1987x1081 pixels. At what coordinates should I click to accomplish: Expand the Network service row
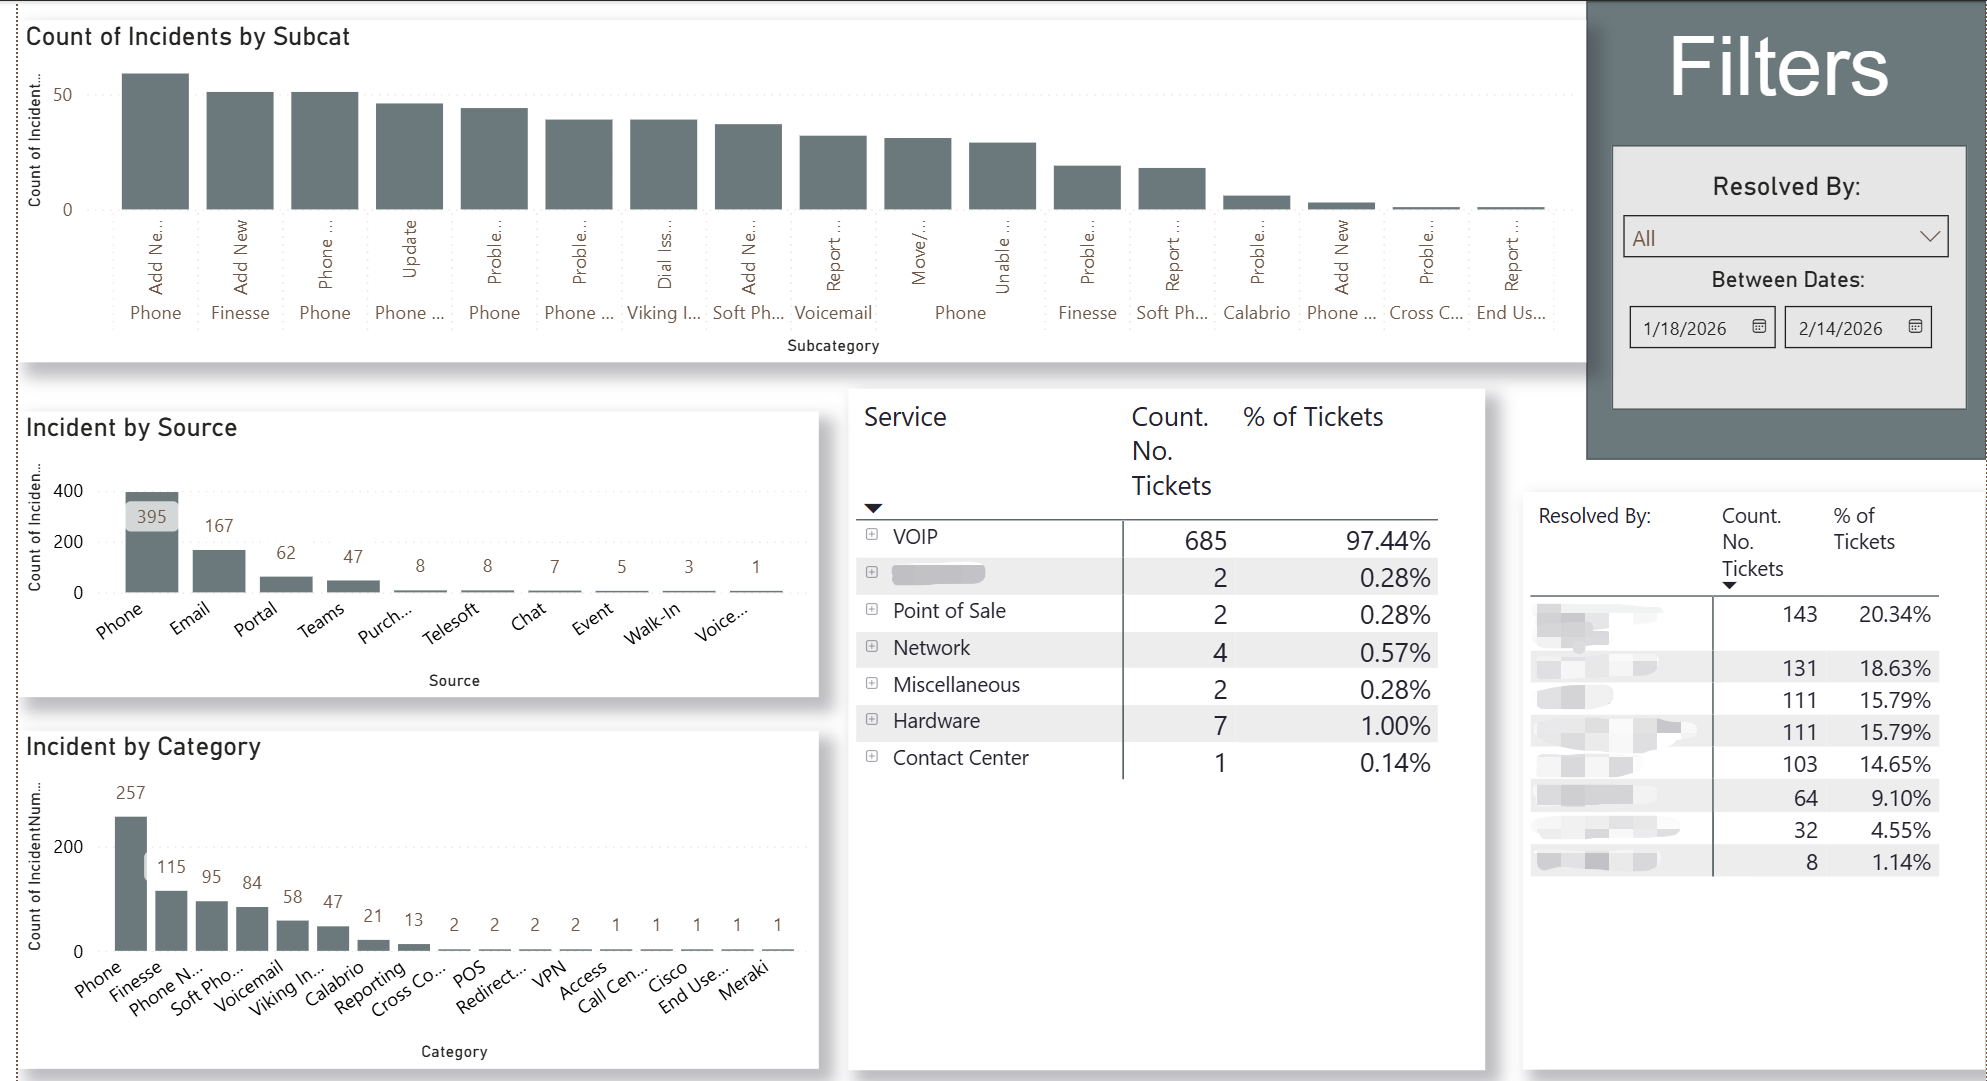click(872, 646)
